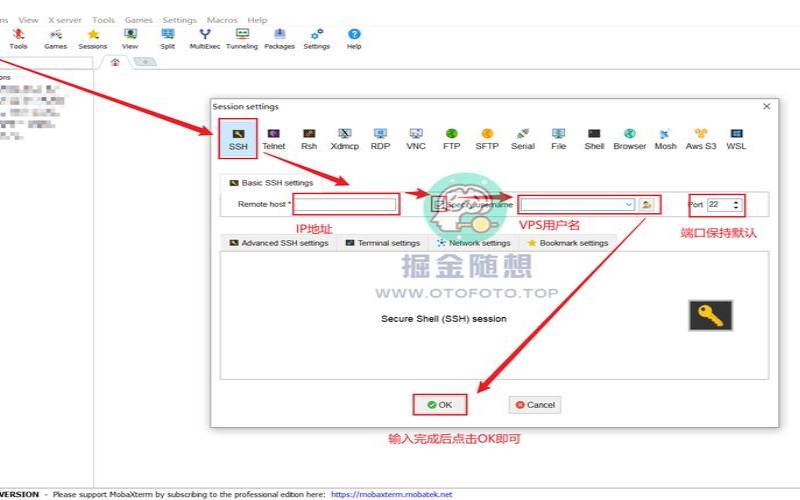
Task: Open the Games menu
Action: 139,20
